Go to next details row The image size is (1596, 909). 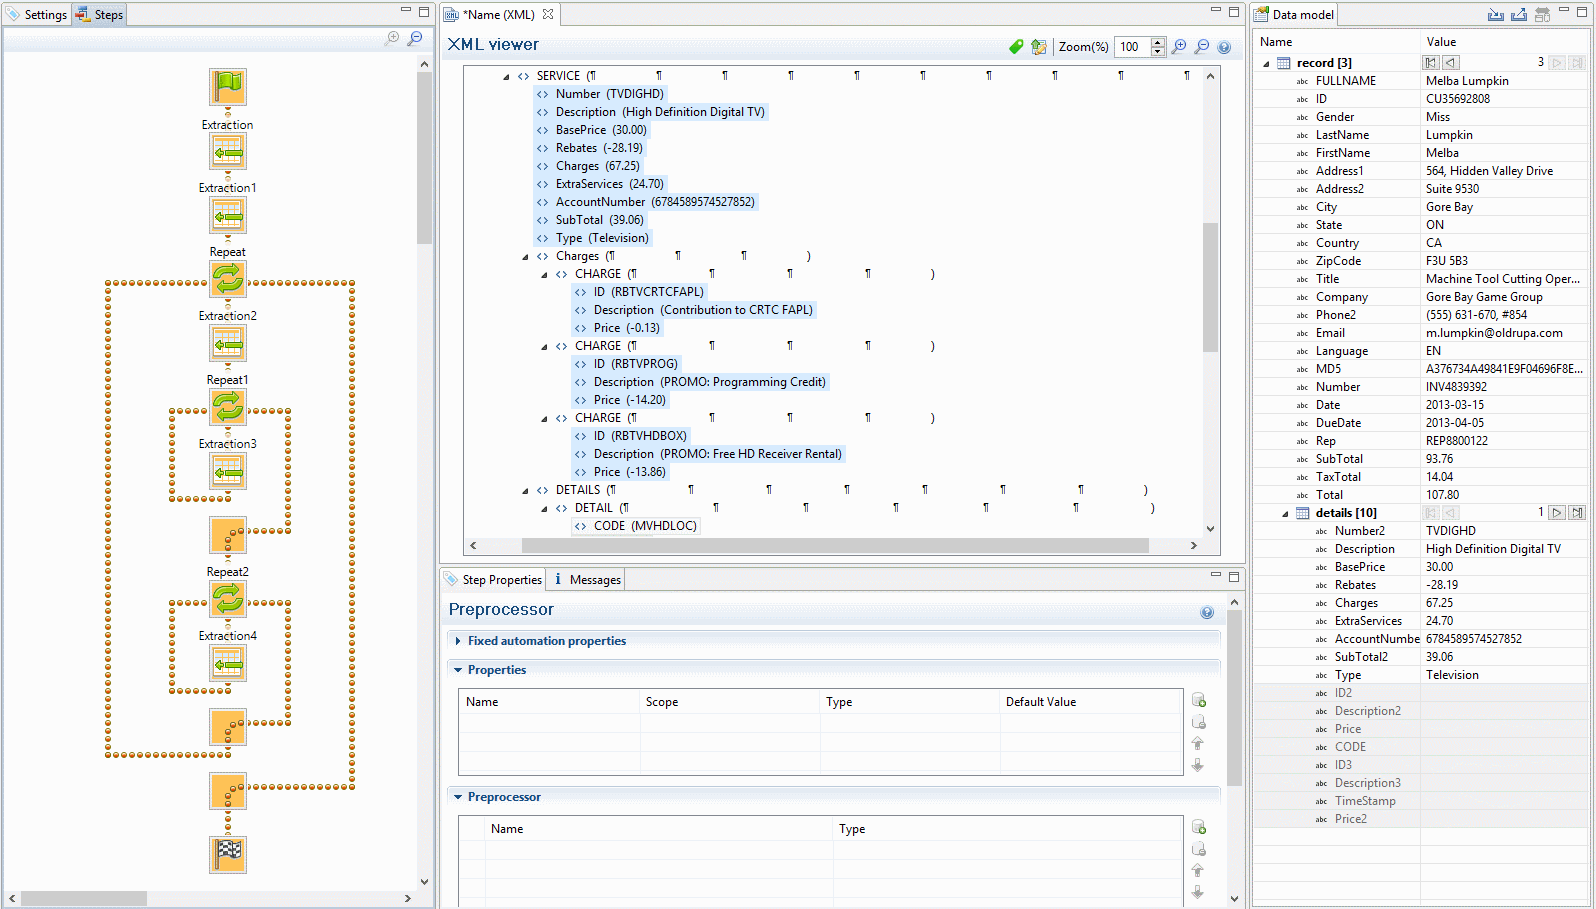1557,513
